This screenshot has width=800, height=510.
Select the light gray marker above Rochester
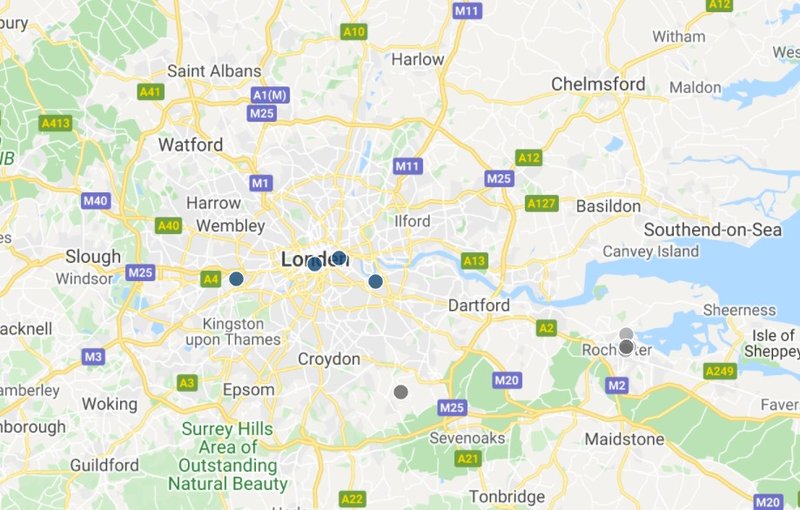point(626,334)
